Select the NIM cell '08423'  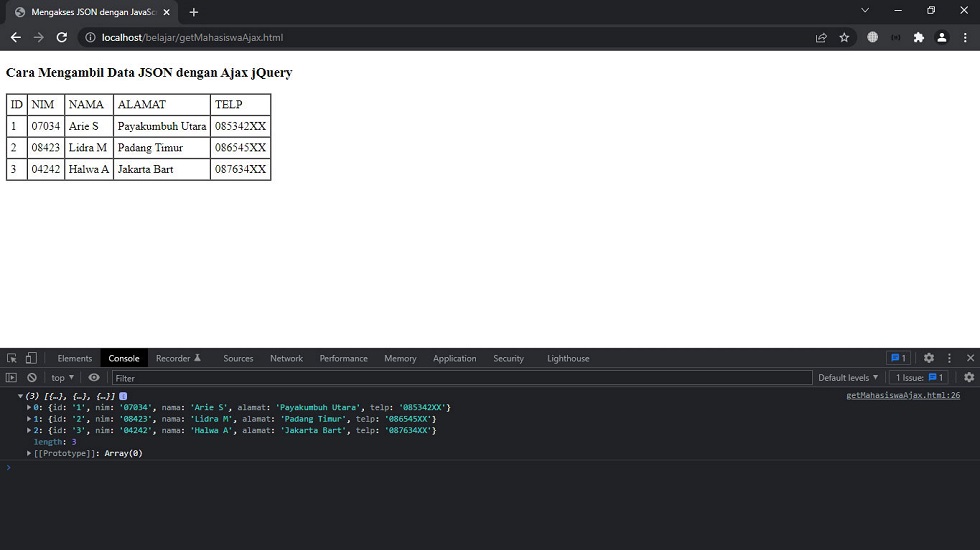[x=46, y=148]
